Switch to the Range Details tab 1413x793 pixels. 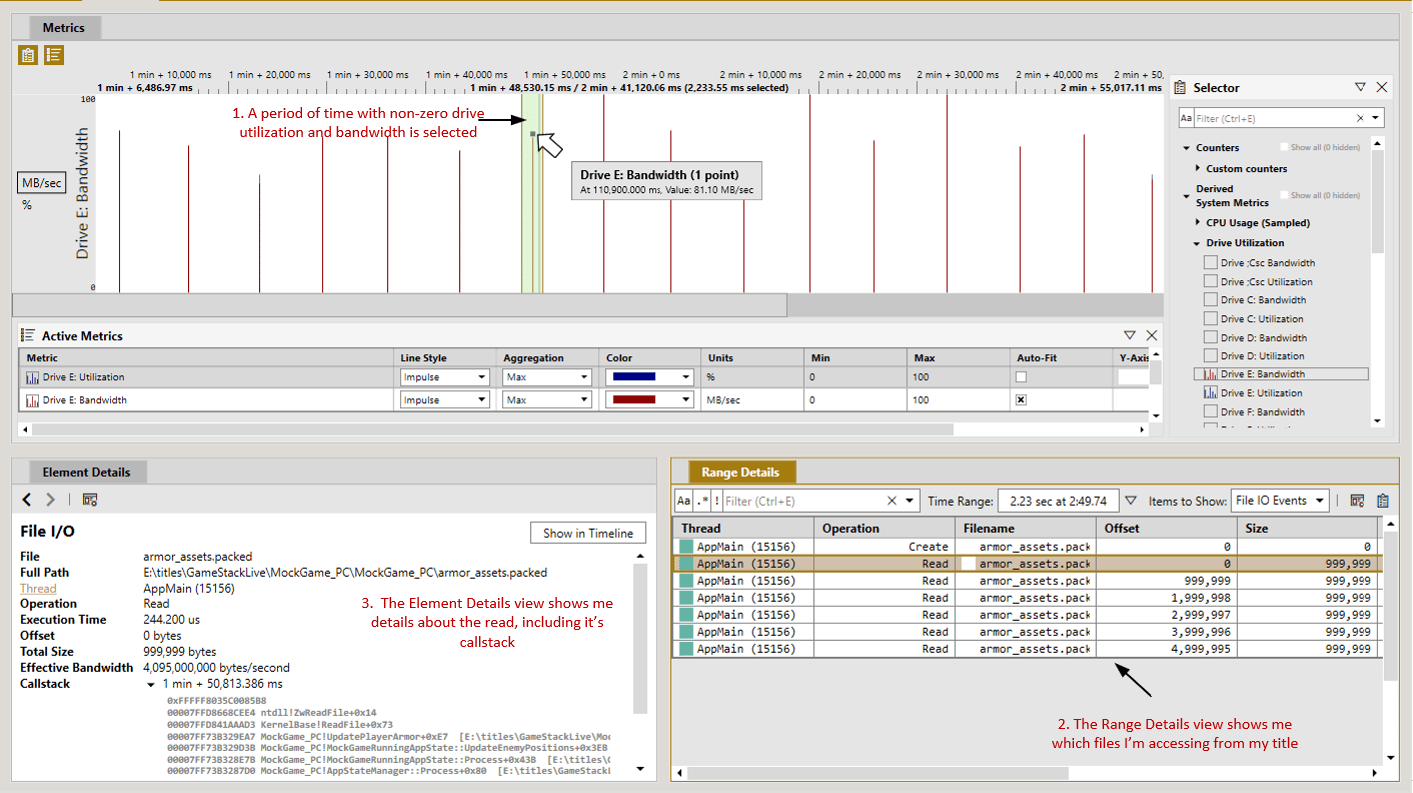[x=740, y=472]
